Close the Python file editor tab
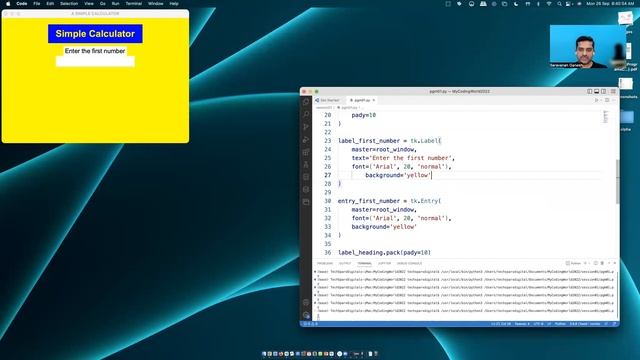 373,100
